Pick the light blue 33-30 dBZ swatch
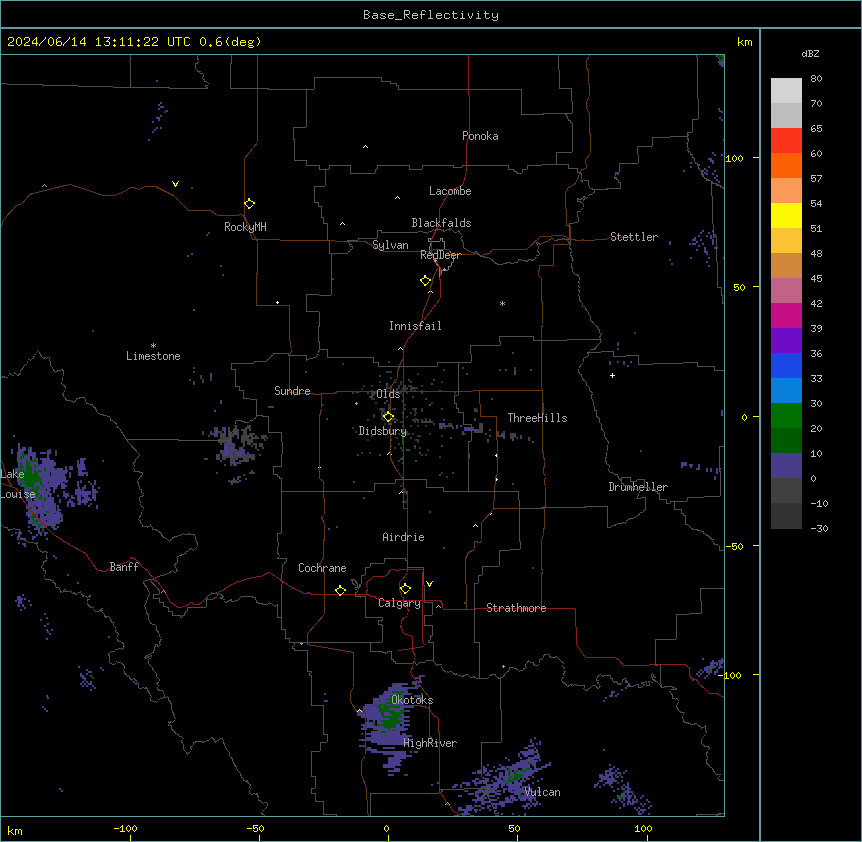 [786, 391]
